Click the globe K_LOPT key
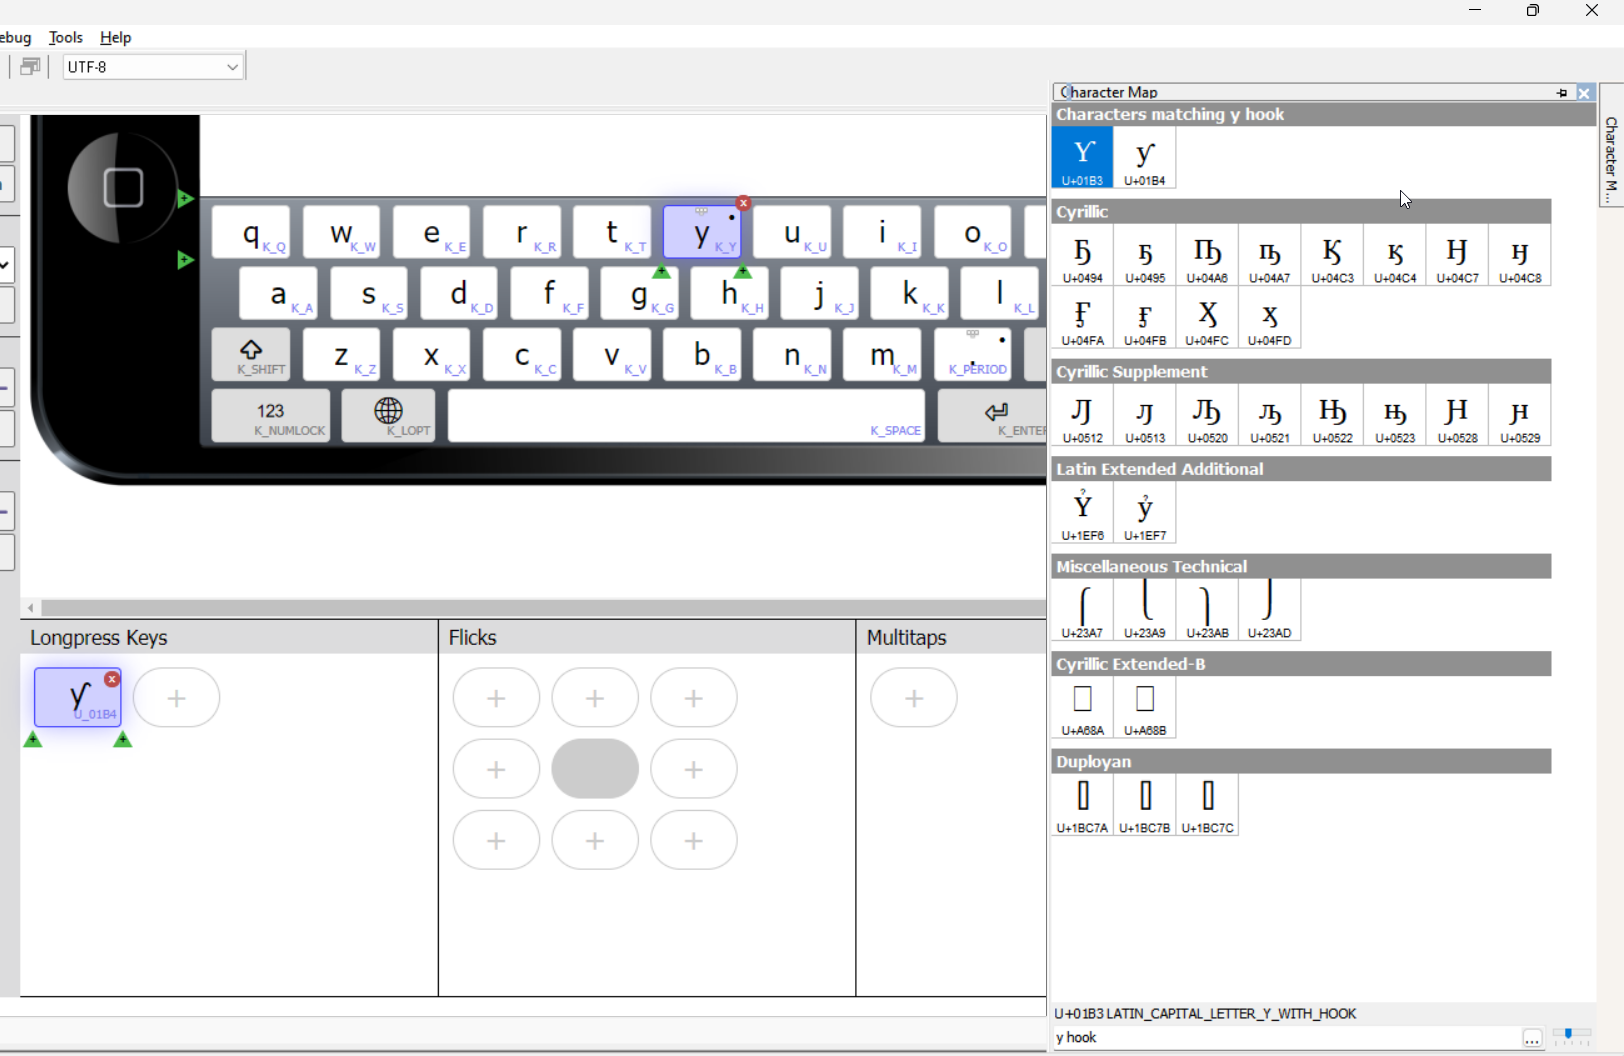This screenshot has height=1056, width=1624. click(388, 416)
